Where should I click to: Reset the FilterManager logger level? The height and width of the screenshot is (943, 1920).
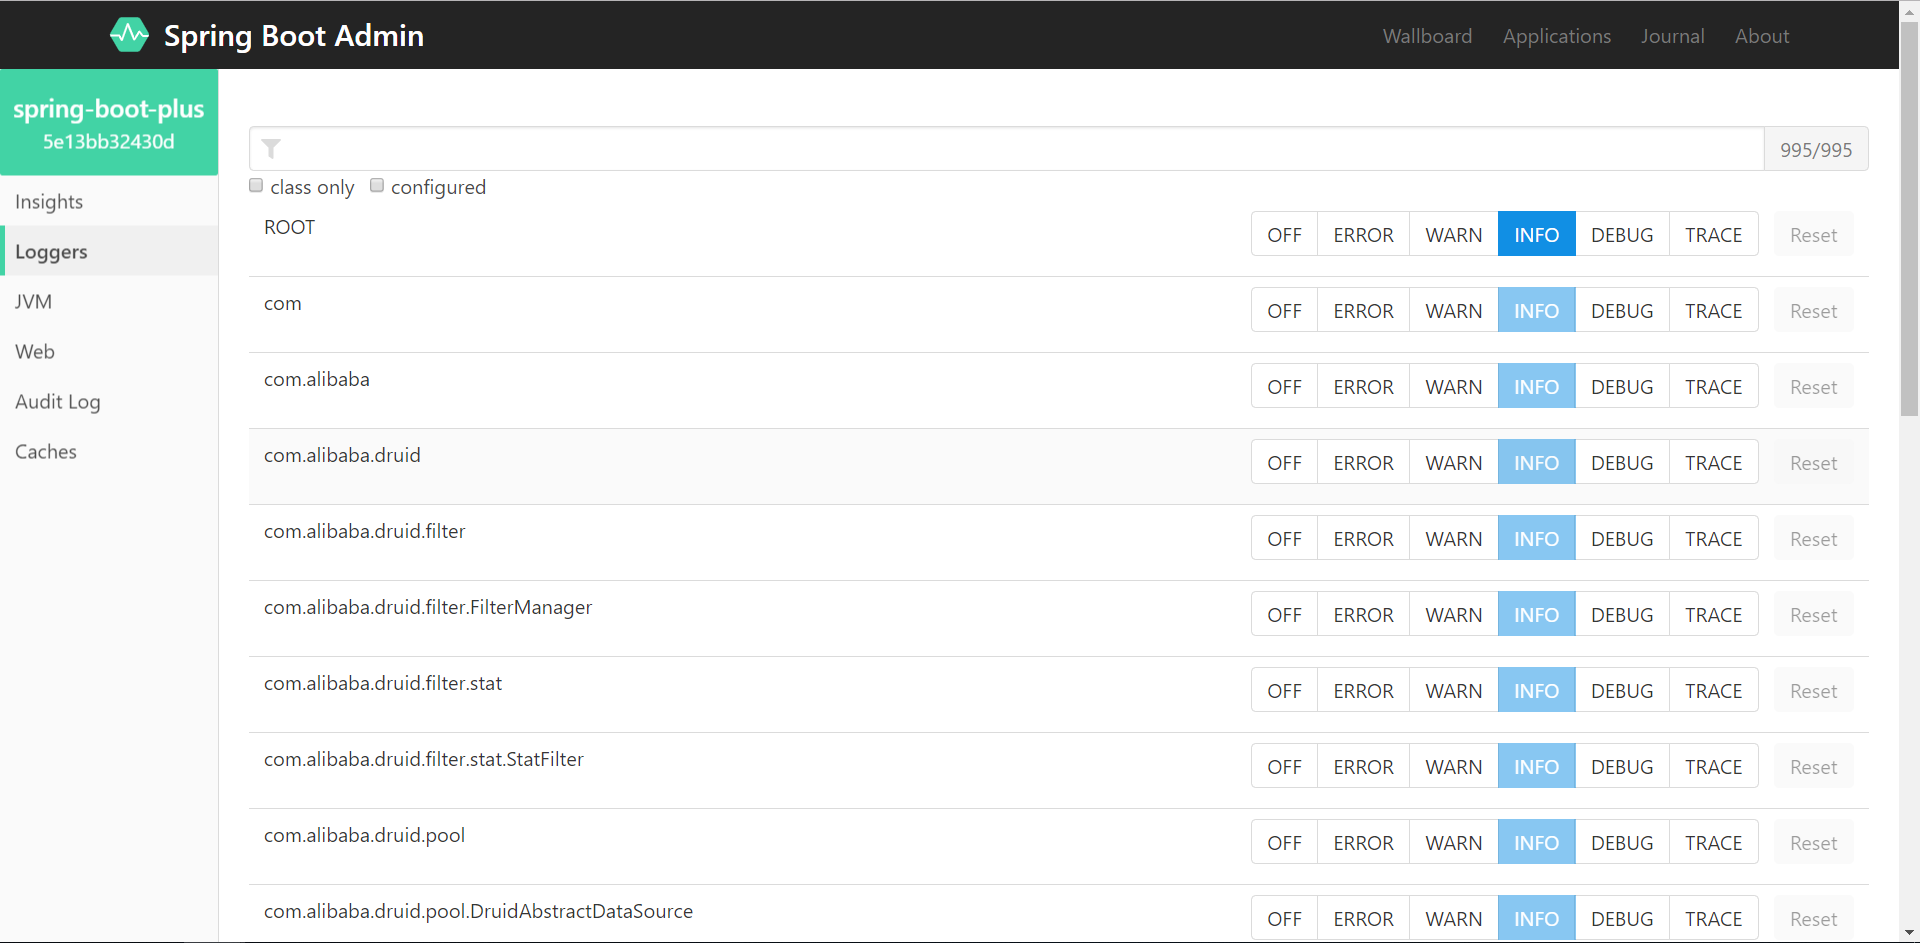click(1813, 615)
